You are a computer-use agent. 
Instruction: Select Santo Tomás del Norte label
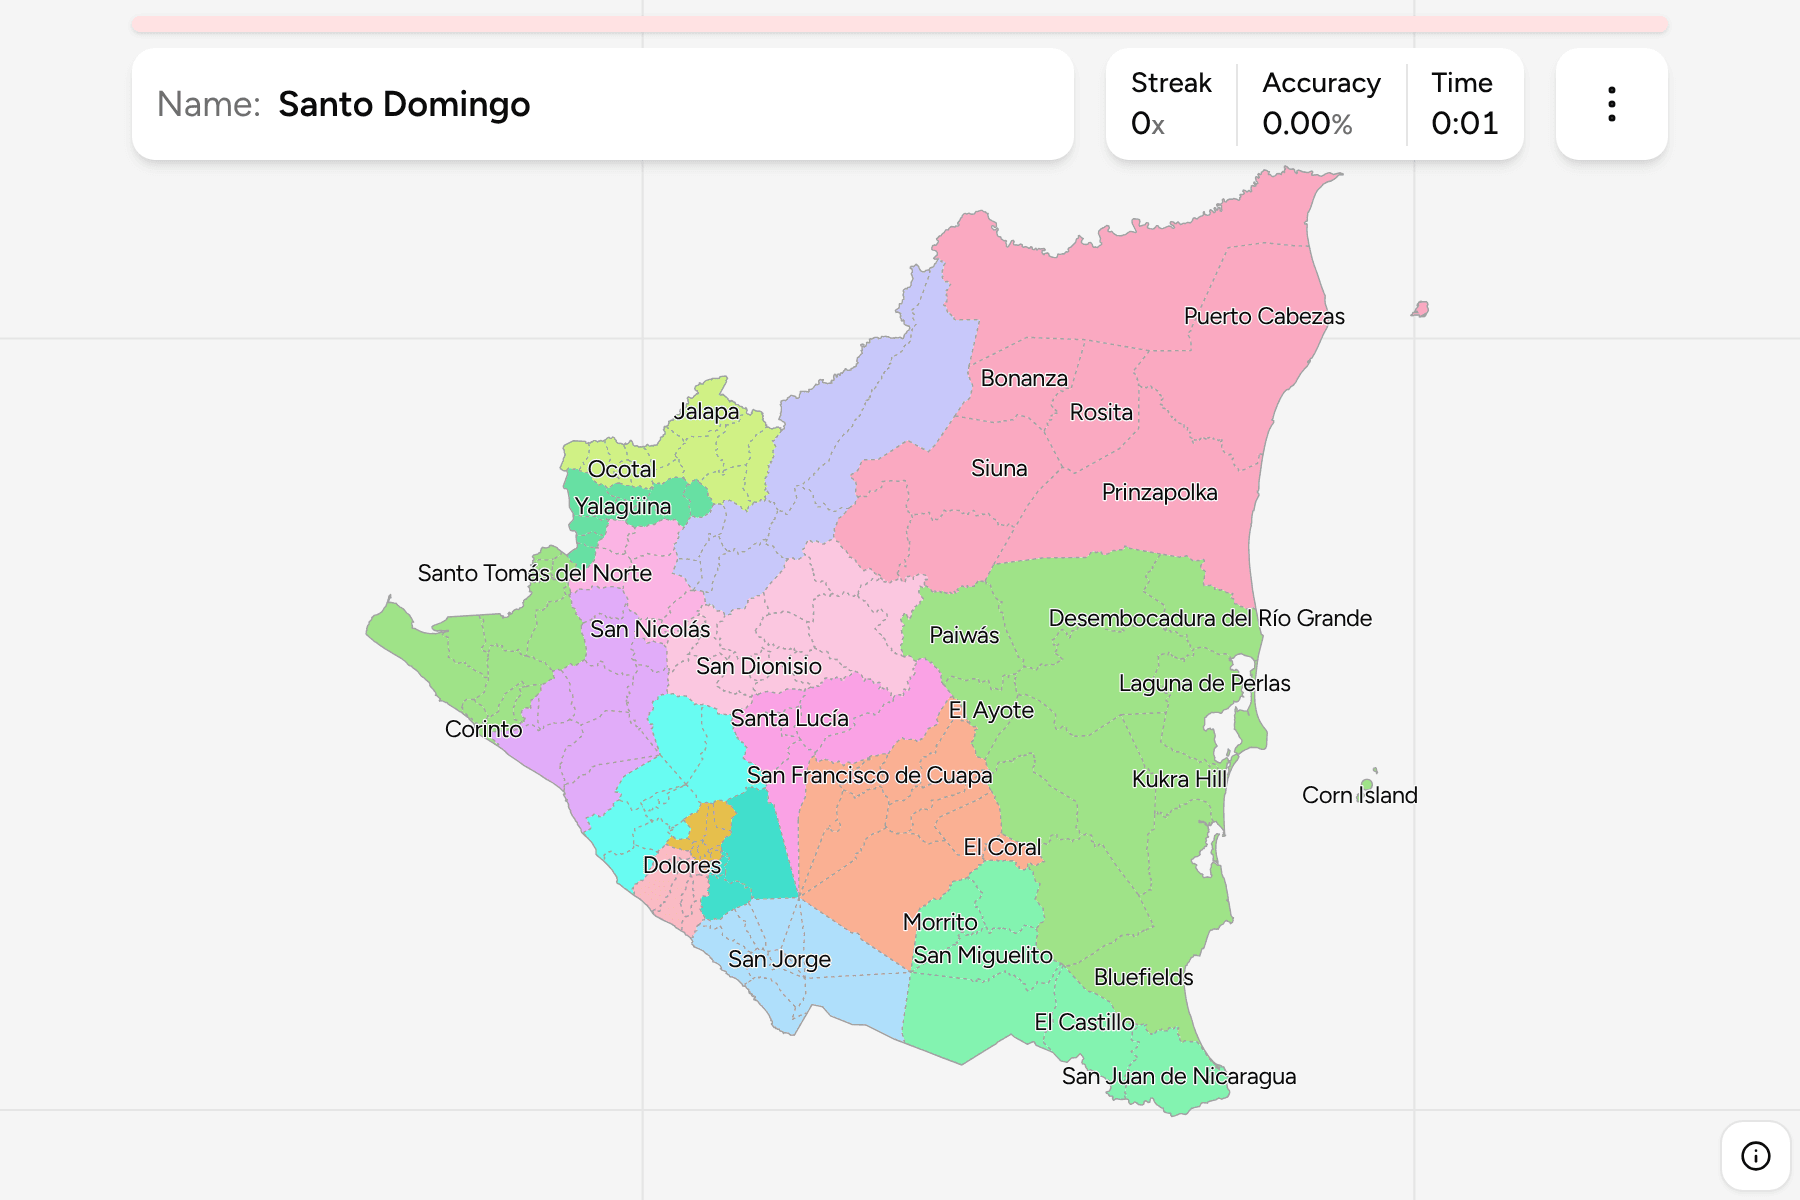pos(534,573)
